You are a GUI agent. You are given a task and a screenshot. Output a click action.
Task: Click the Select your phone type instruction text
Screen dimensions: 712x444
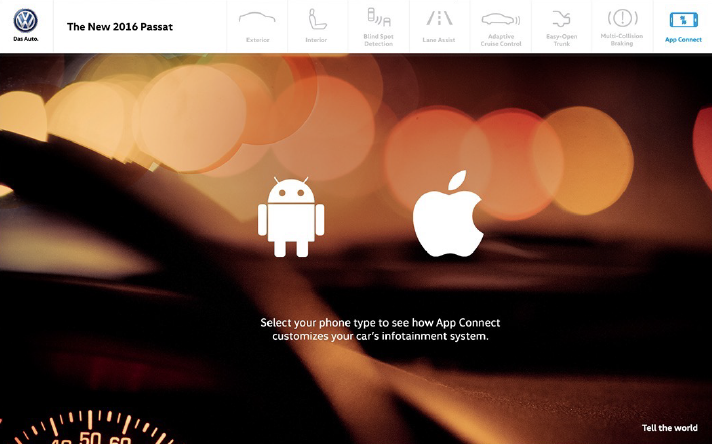(x=380, y=329)
